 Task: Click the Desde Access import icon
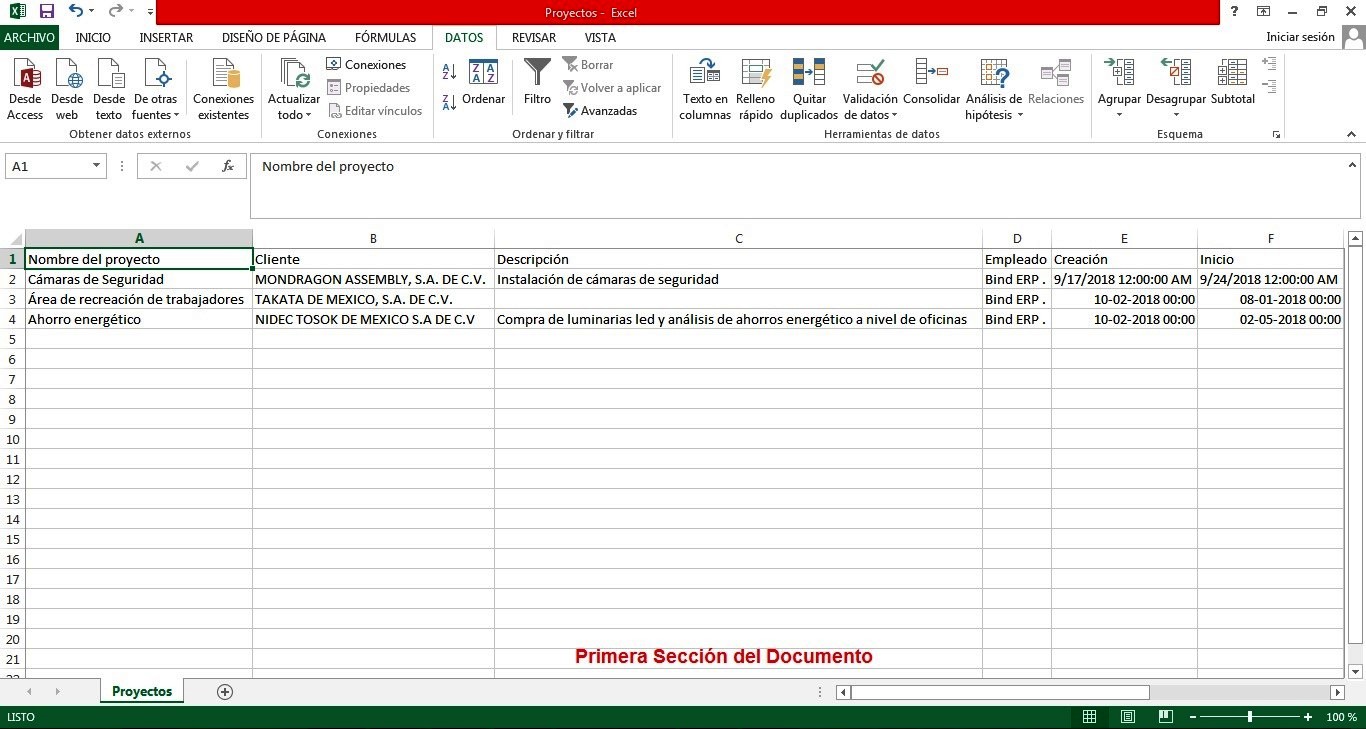[x=25, y=74]
